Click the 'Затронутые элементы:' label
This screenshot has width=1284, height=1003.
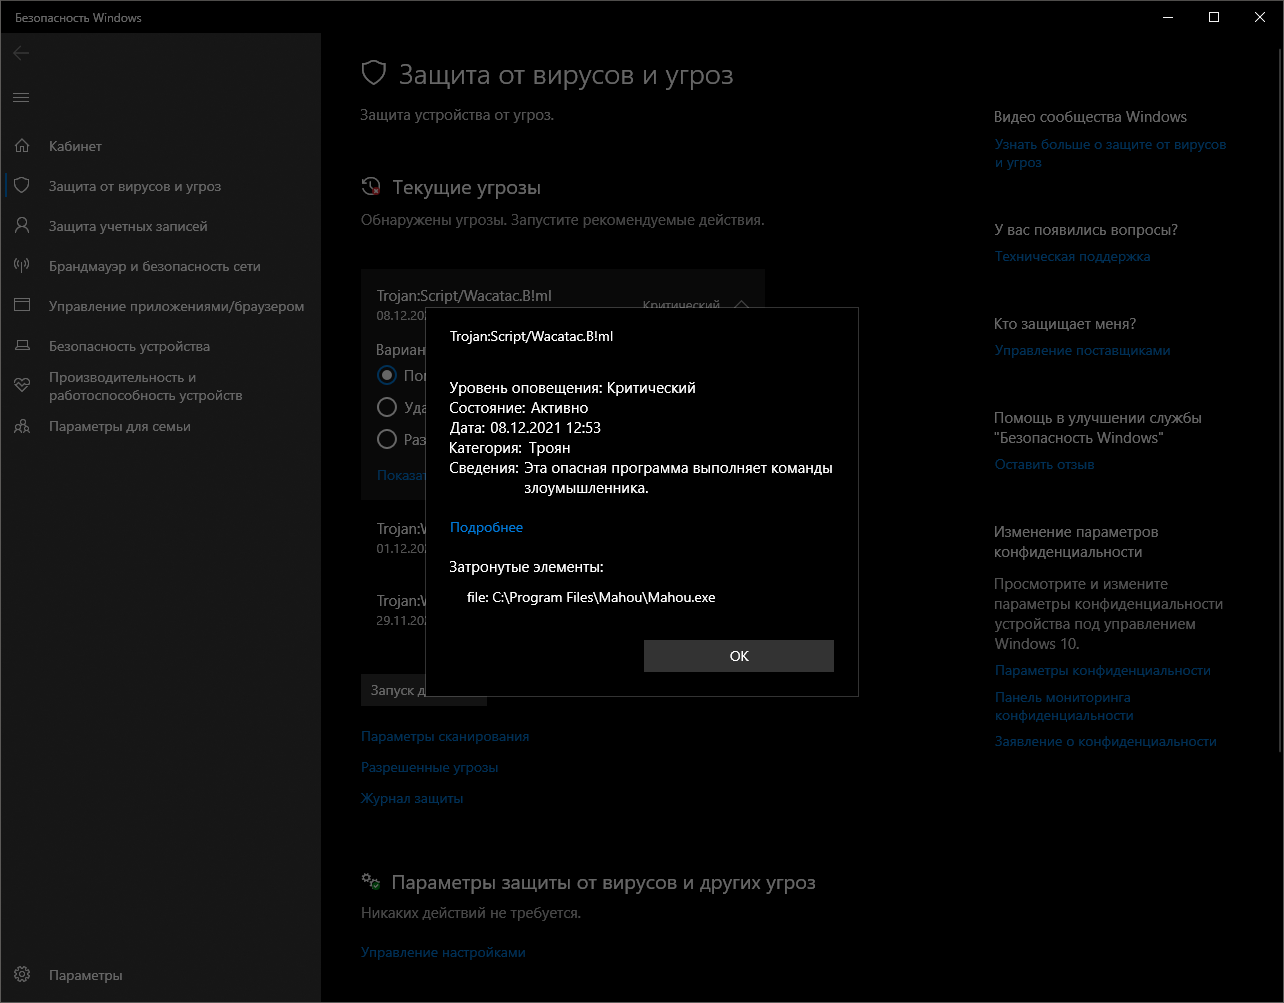pos(526,567)
